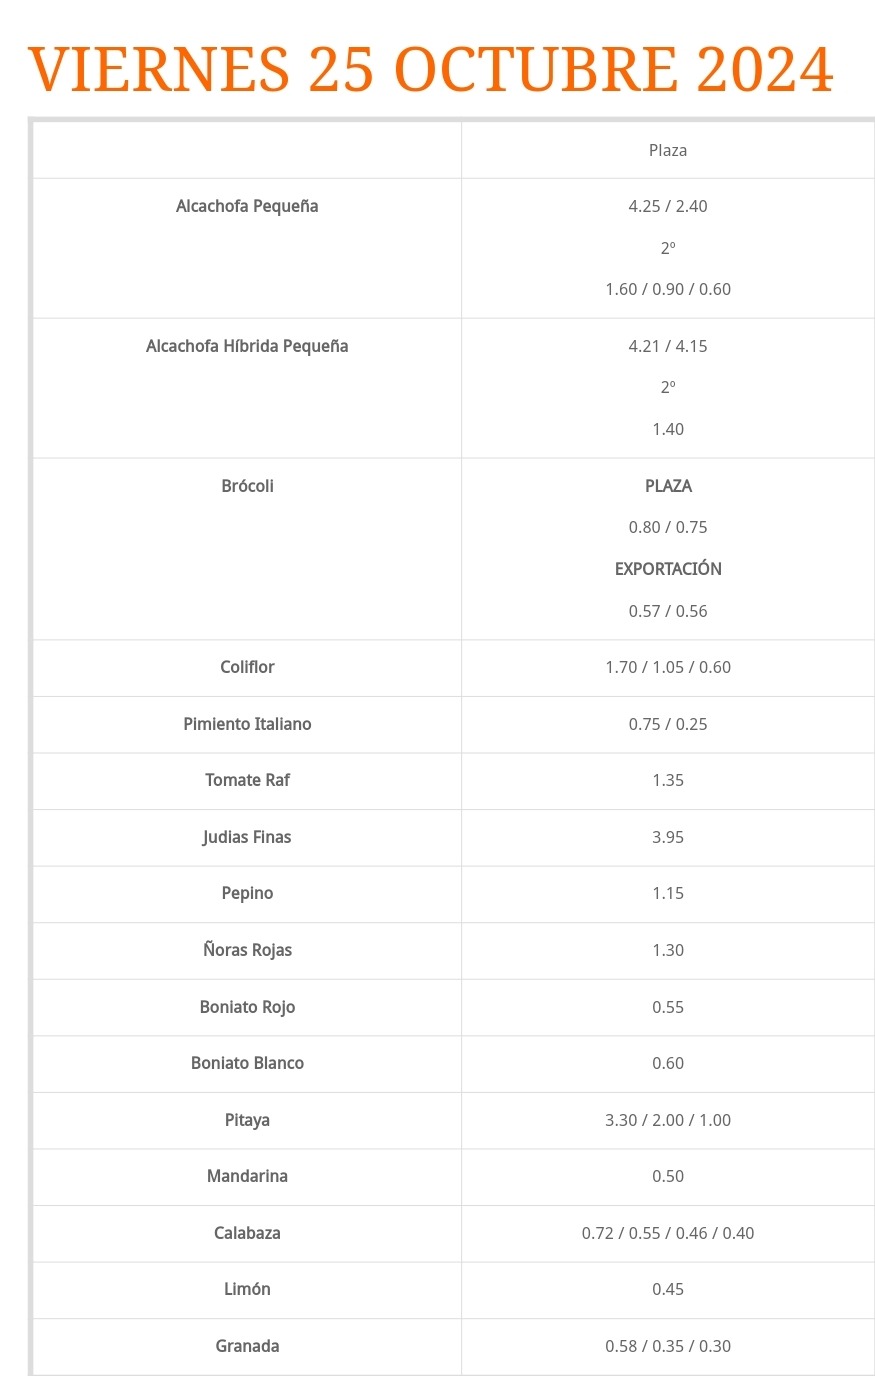875x1376 pixels.
Task: Select the Boniato Blanco row label
Action: click(x=247, y=1063)
